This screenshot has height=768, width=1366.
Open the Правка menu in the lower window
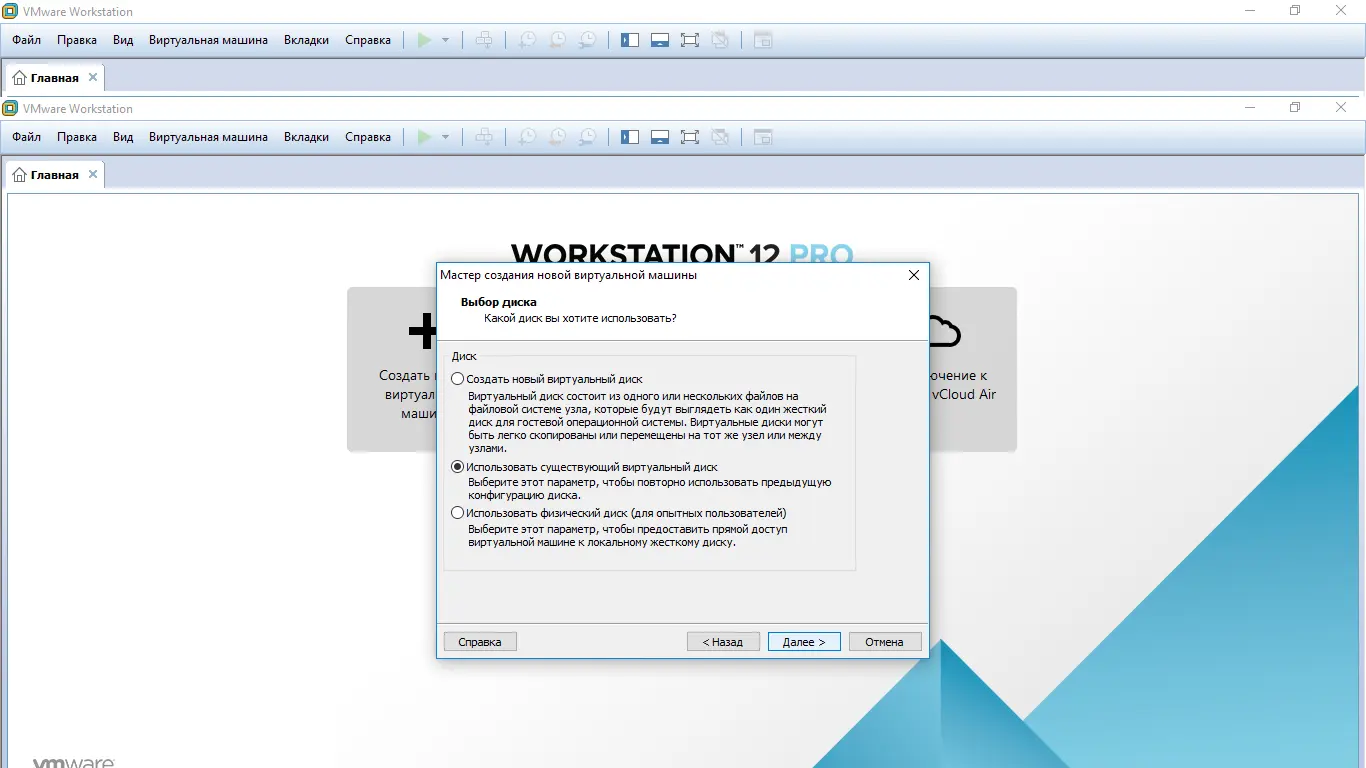pos(77,137)
